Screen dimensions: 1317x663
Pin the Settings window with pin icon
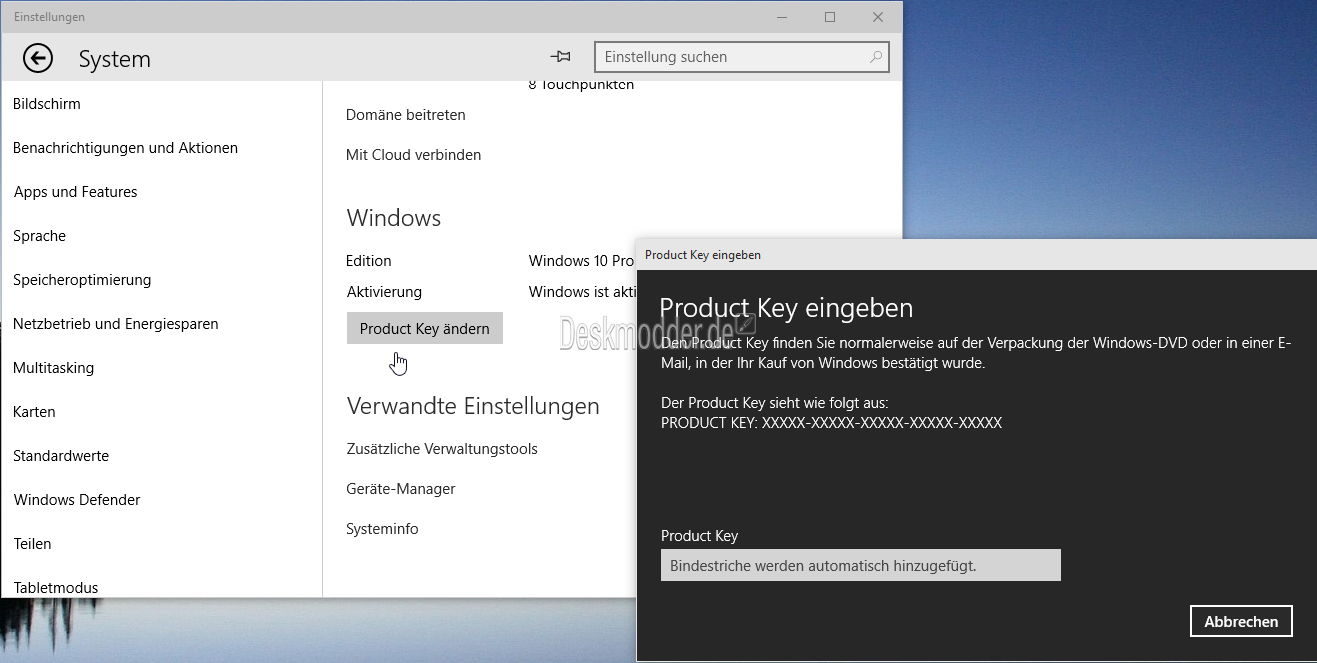(x=561, y=57)
